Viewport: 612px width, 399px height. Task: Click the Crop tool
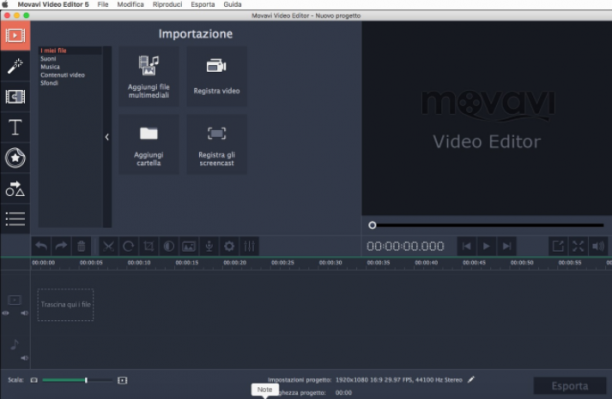click(149, 246)
